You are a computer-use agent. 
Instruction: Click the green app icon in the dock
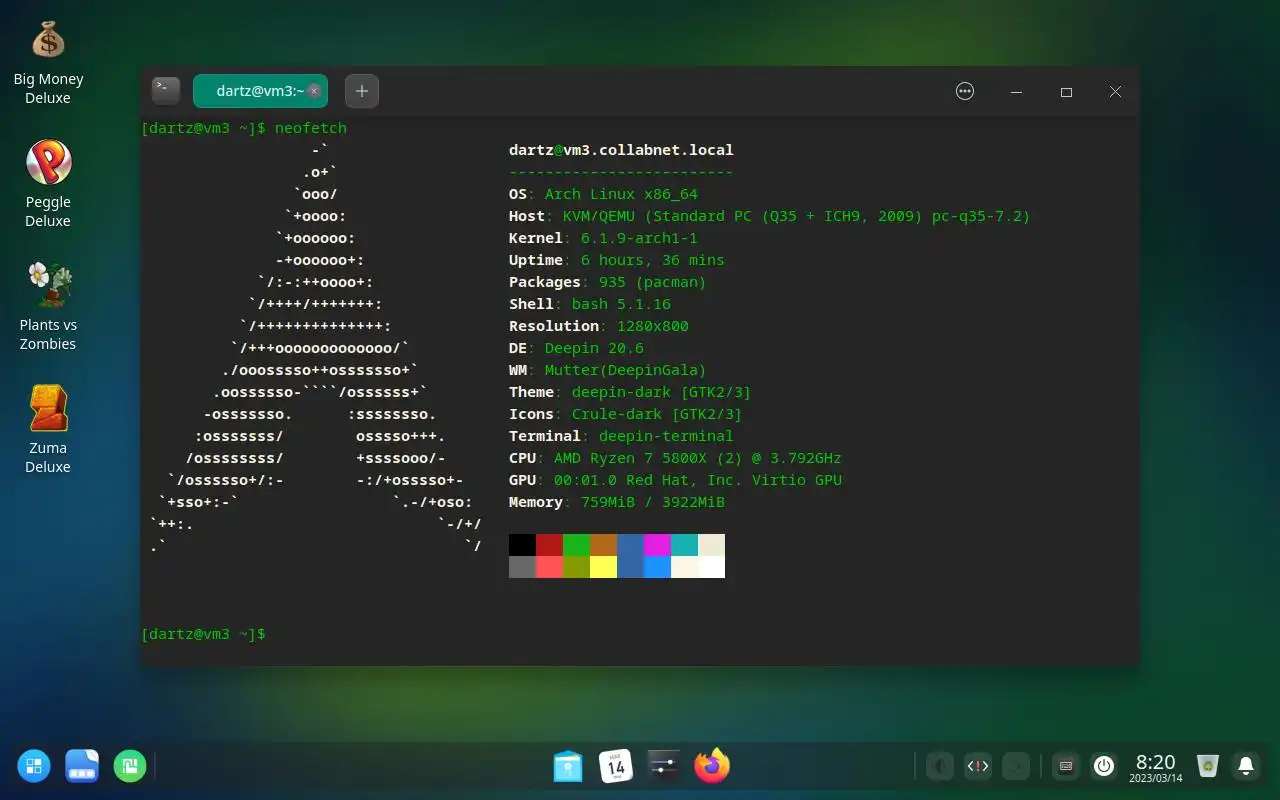click(x=130, y=767)
